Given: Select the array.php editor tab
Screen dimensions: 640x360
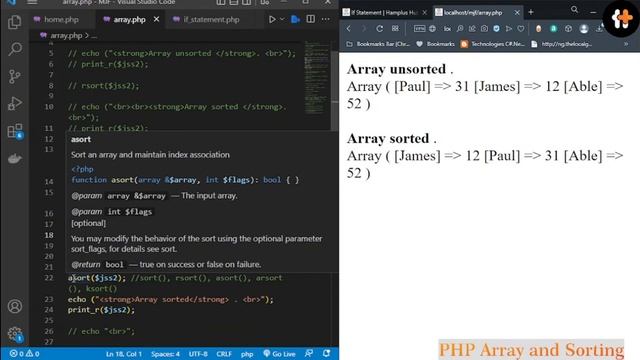Looking at the screenshot, I should [129, 19].
